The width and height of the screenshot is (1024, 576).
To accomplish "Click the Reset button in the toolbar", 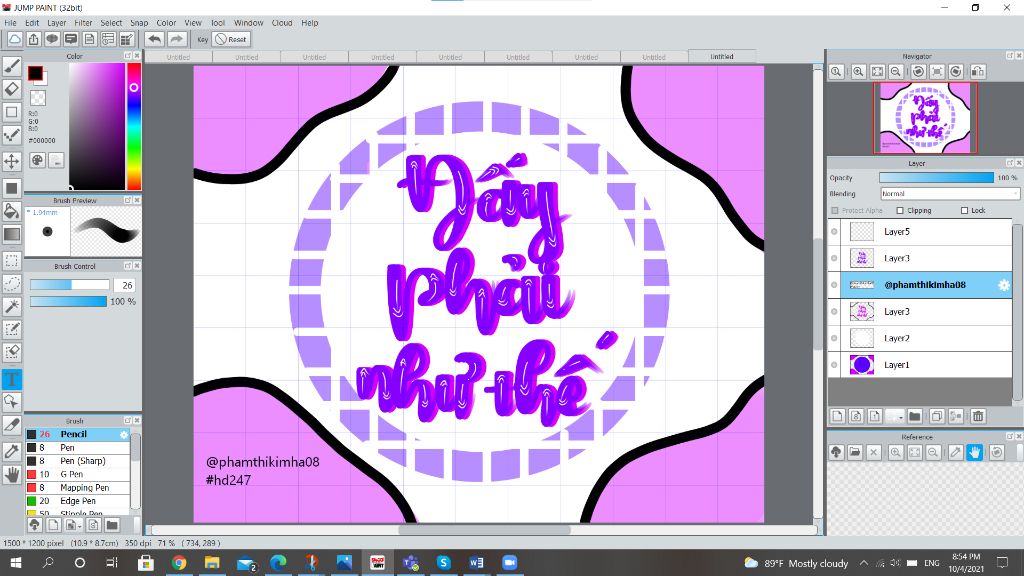I will tap(231, 39).
